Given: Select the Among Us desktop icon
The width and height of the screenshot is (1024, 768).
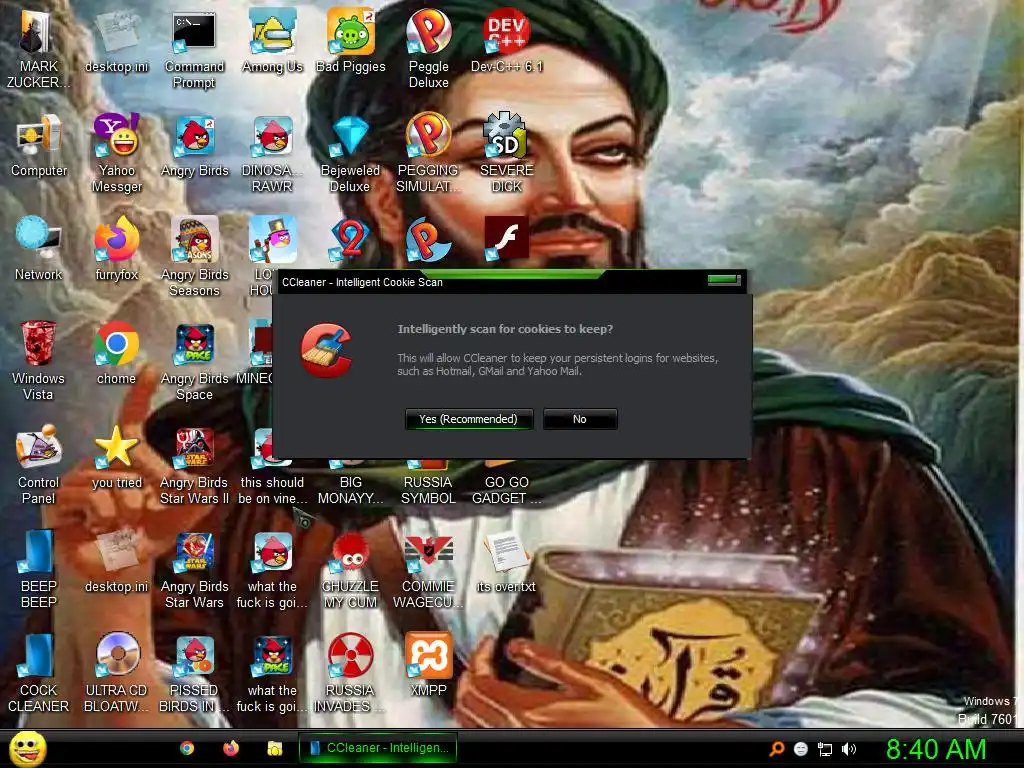Looking at the screenshot, I should (272, 42).
